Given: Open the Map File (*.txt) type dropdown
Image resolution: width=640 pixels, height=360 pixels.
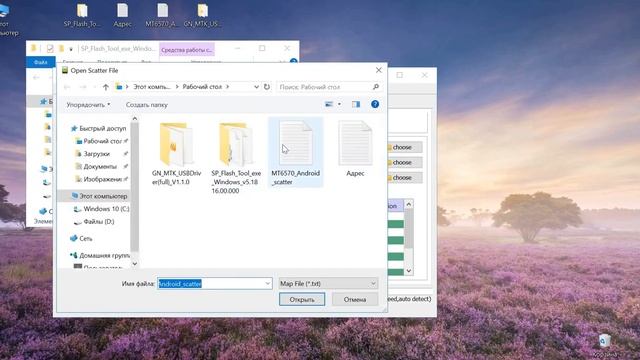Looking at the screenshot, I should click(328, 283).
